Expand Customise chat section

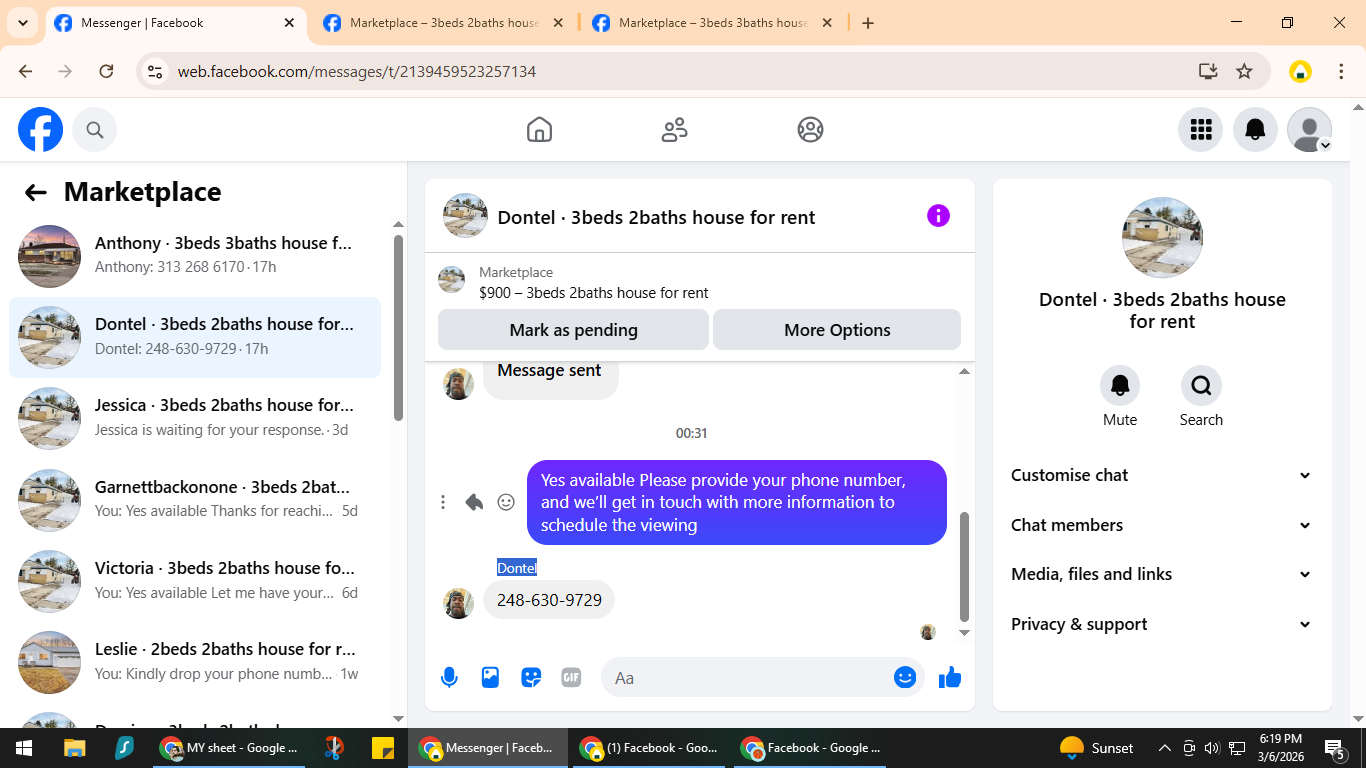click(1162, 475)
